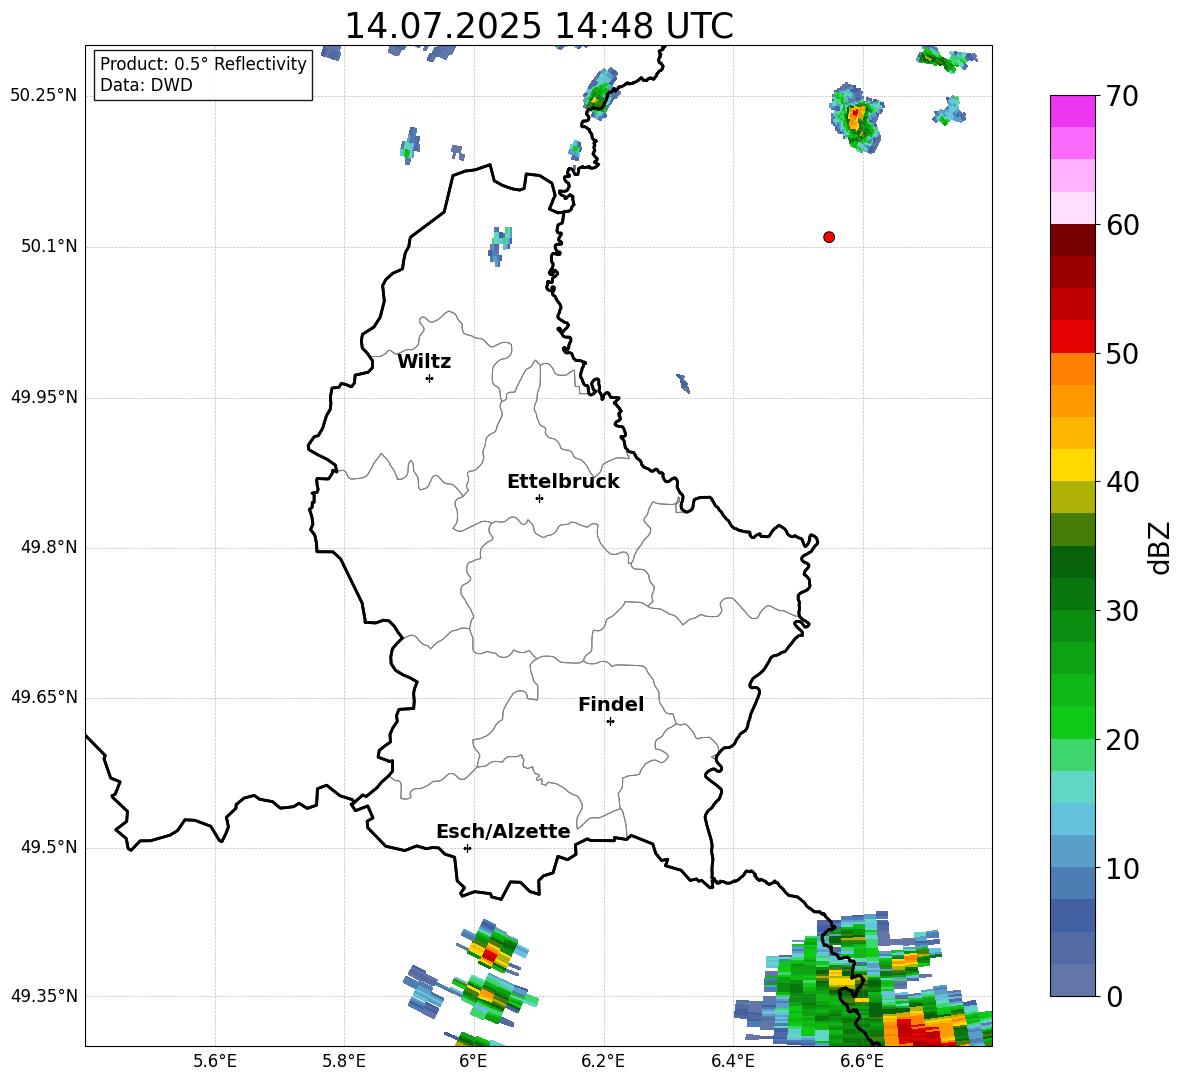Click the dark red swatch just below 60 dBZ
1184x1081 pixels.
pyautogui.click(x=1072, y=240)
